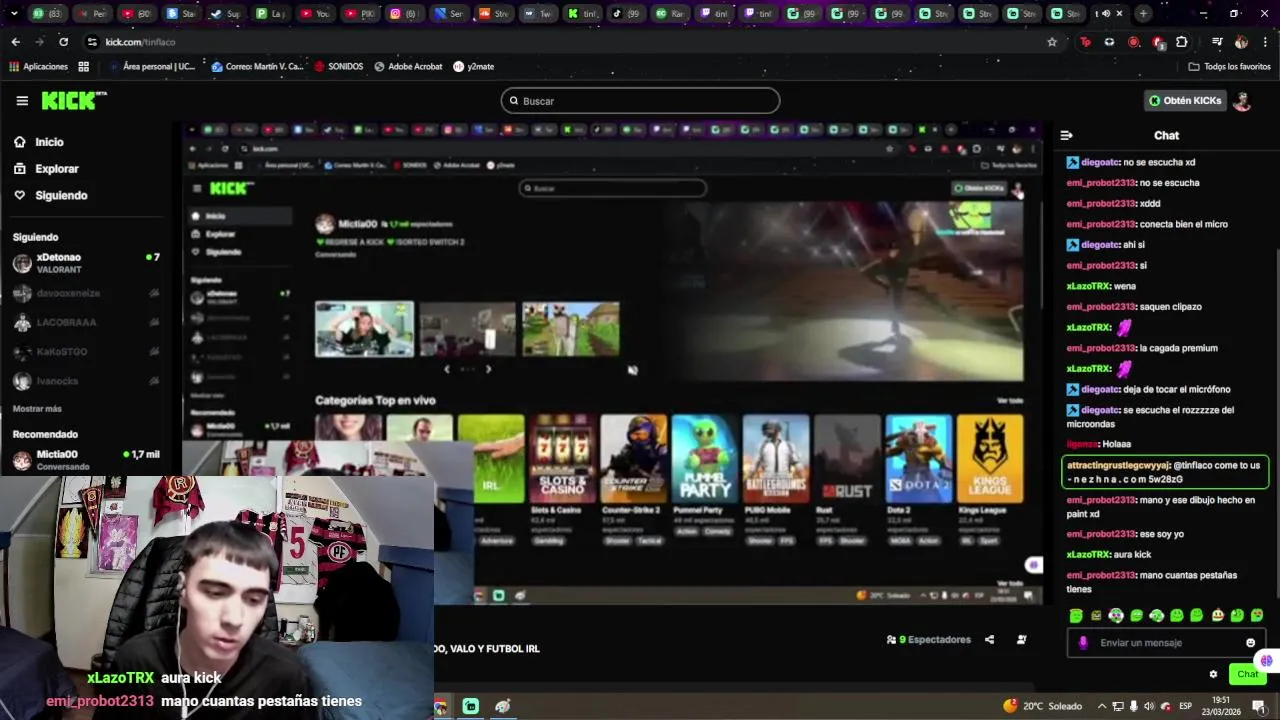Show hidden system tray icons
Image resolution: width=1280 pixels, height=720 pixels.
tap(1103, 706)
